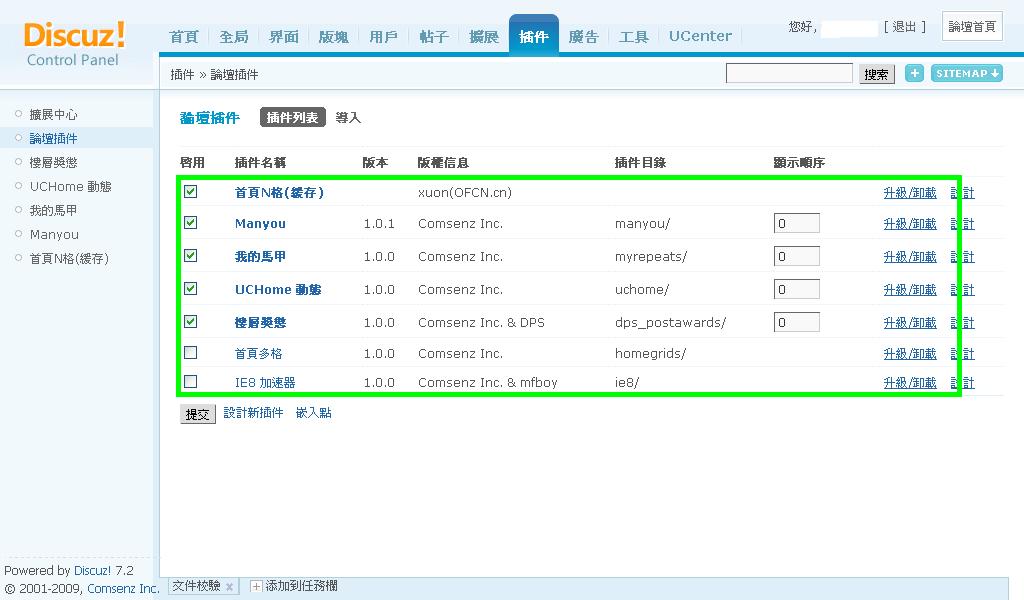Click 升級/卸載 for the 首頁N格(緩存) plugin
This screenshot has width=1024, height=600.
[910, 193]
